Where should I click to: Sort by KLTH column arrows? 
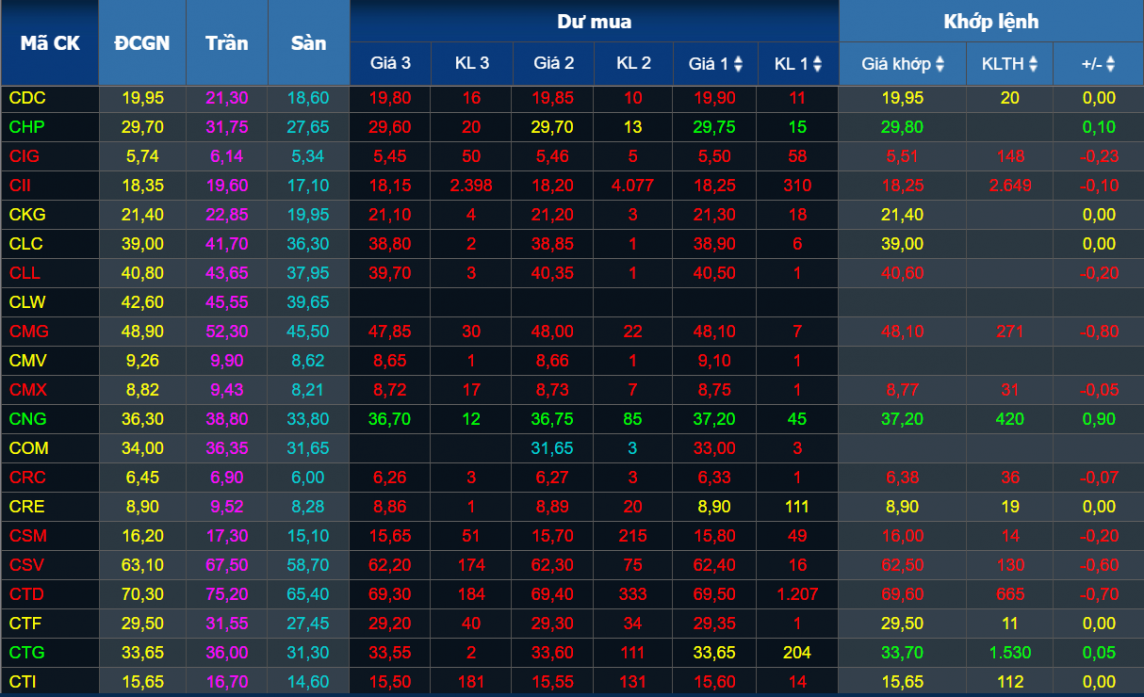point(1033,64)
